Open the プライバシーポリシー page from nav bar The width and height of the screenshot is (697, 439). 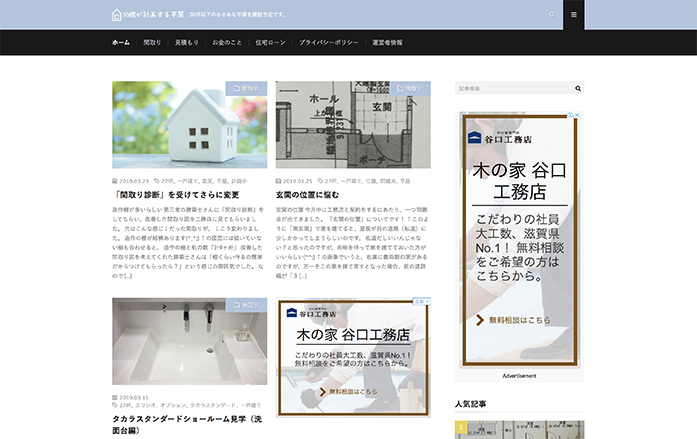[x=328, y=43]
